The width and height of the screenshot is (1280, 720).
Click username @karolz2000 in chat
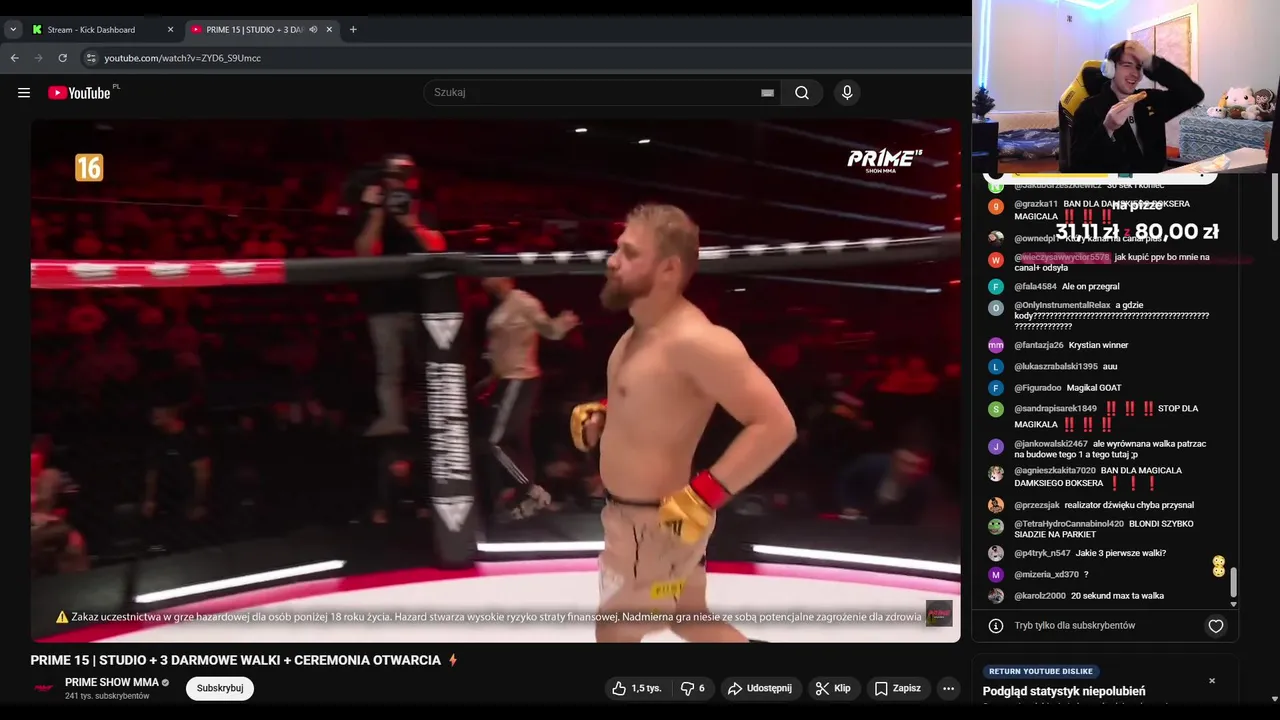point(1040,596)
